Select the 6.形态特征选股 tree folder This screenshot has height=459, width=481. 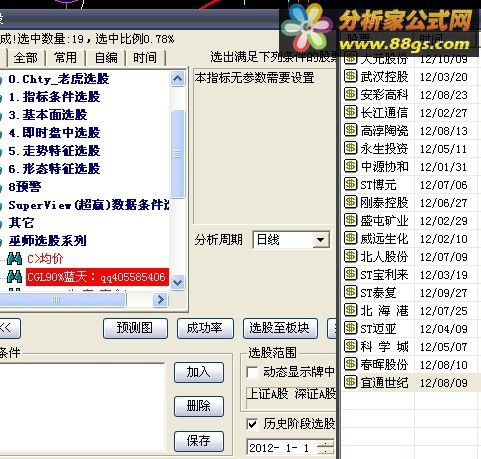click(54, 169)
